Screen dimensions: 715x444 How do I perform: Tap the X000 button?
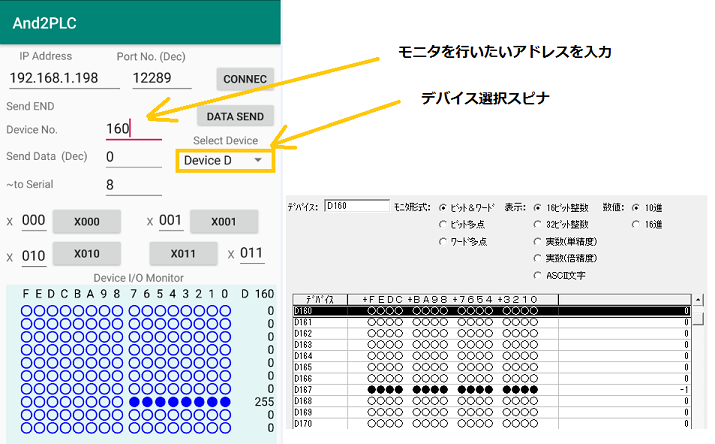(87, 222)
